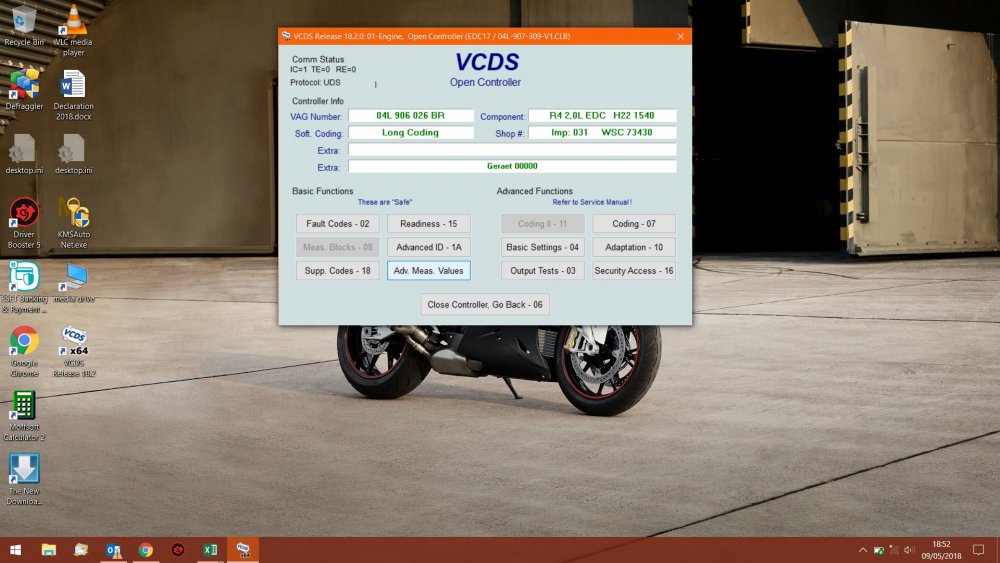Open Basic Settings - 04
The width and height of the screenshot is (1000, 563).
click(543, 247)
